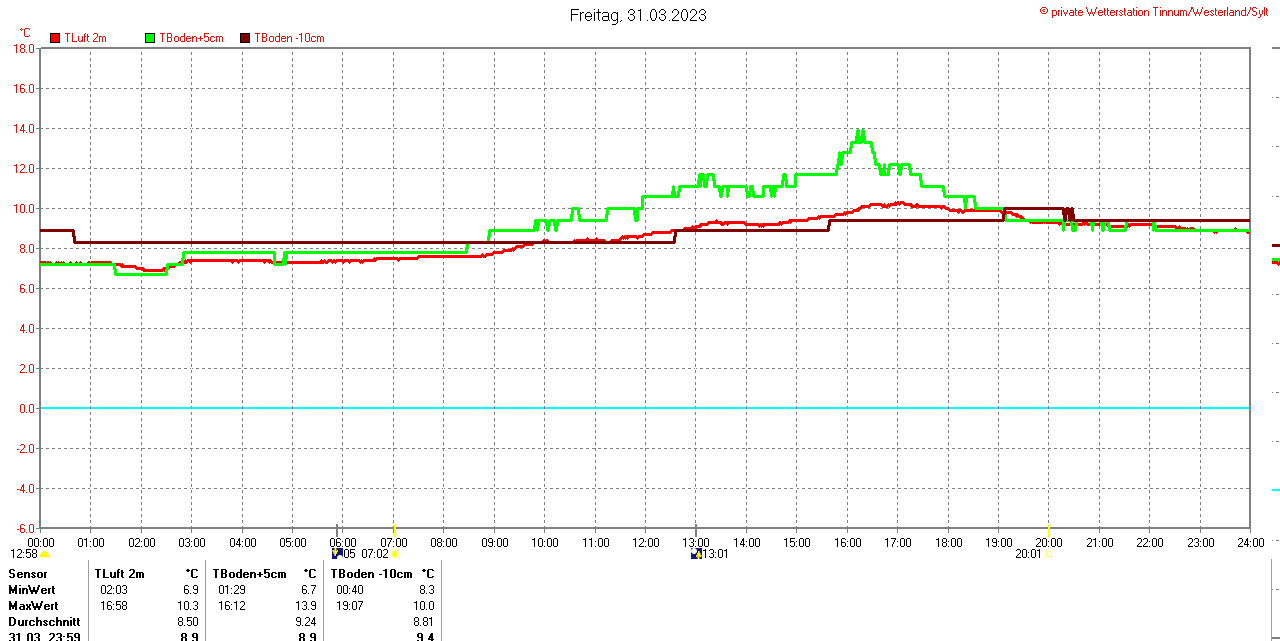Screen dimensions: 1280x641
Task: Click the chart title Freitag, 31.03.2023
Action: click(x=638, y=15)
